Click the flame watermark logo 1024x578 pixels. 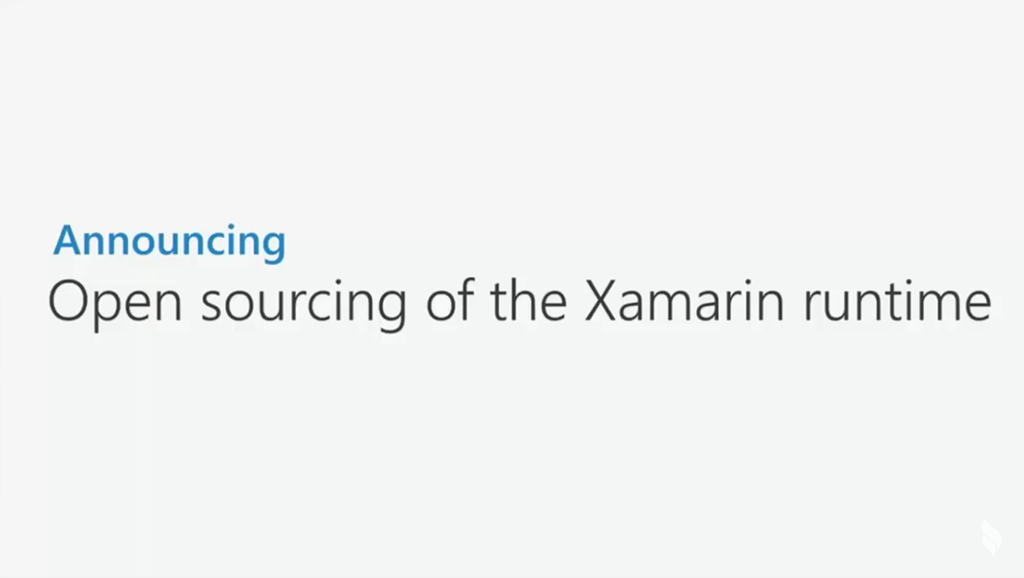pos(989,538)
